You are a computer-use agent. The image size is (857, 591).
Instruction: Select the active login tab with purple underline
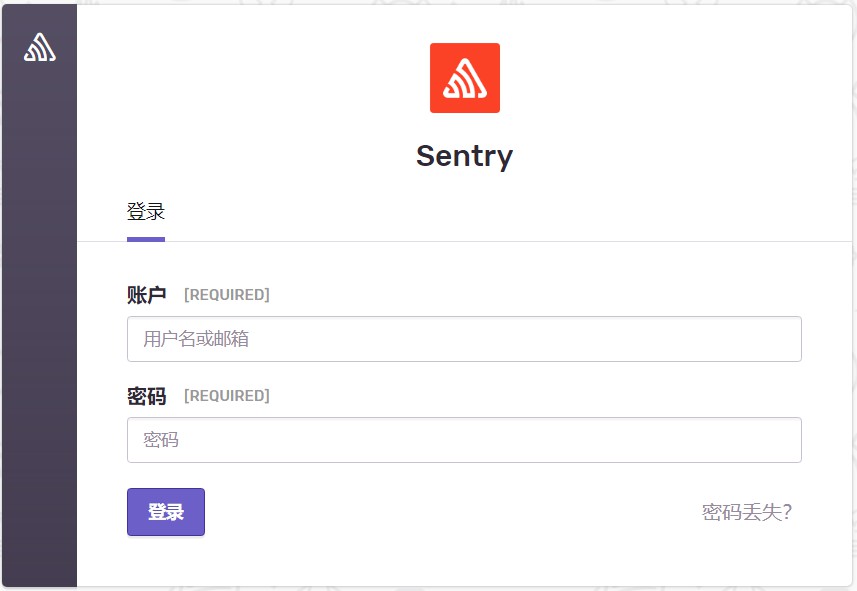(145, 211)
